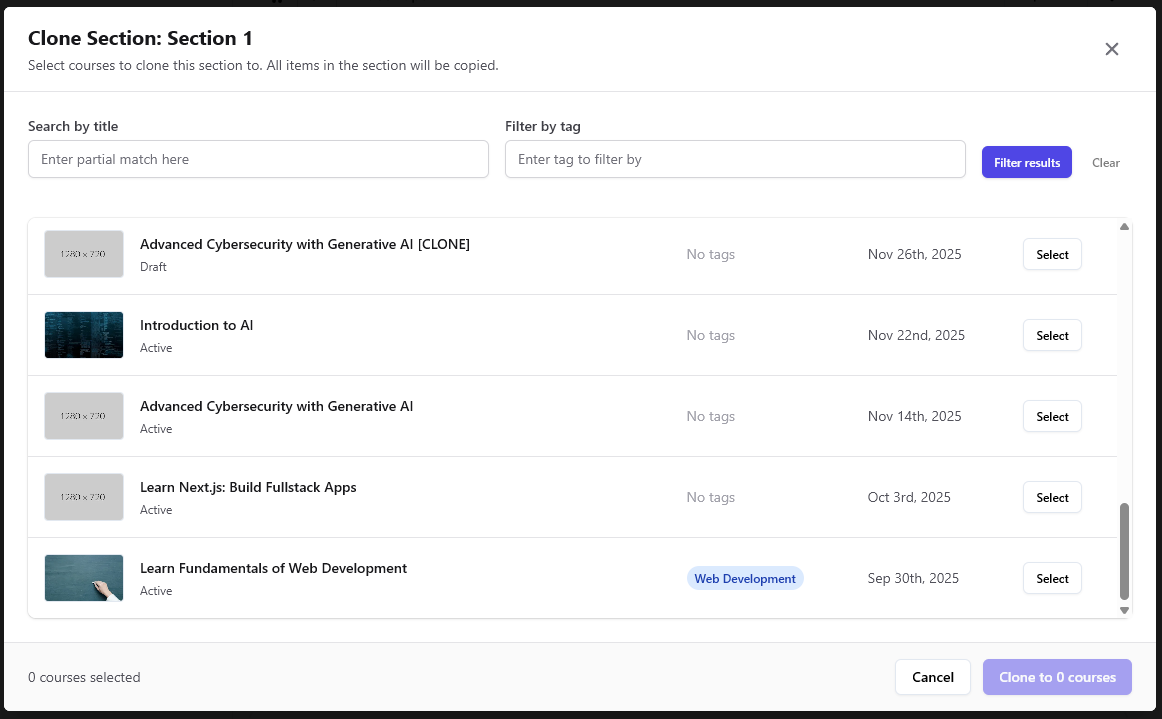Clear the search filters
Image resolution: width=1162 pixels, height=719 pixels.
(1105, 163)
